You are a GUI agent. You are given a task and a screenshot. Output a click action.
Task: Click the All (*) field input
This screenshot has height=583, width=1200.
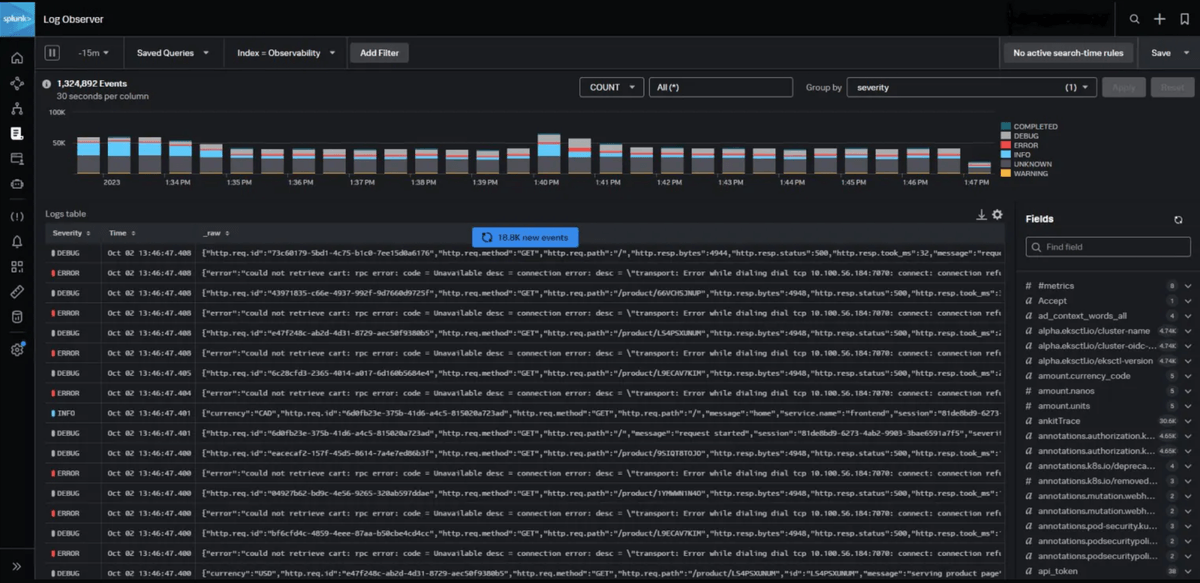(721, 87)
